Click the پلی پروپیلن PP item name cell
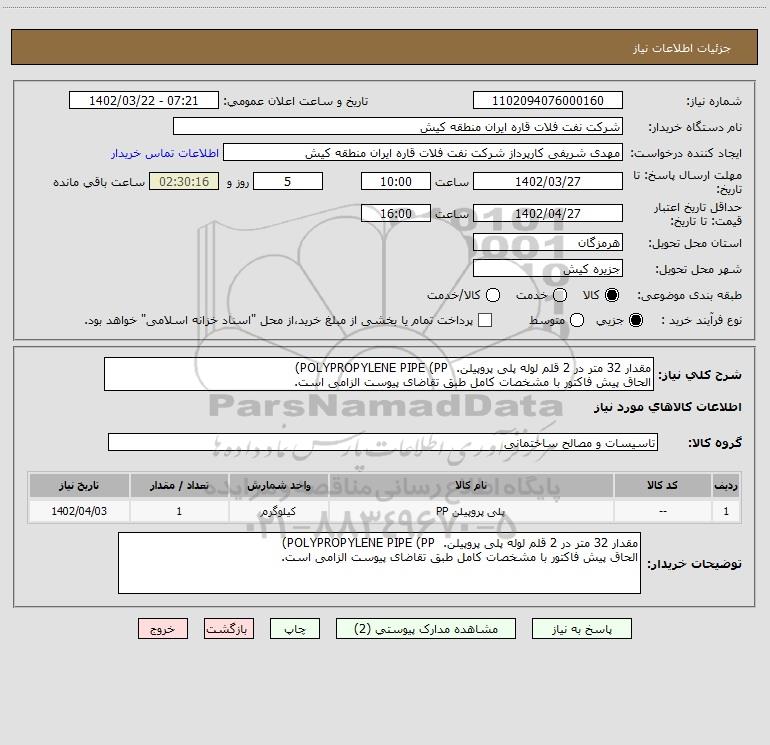Viewport: 770px width, 745px height. 471,511
